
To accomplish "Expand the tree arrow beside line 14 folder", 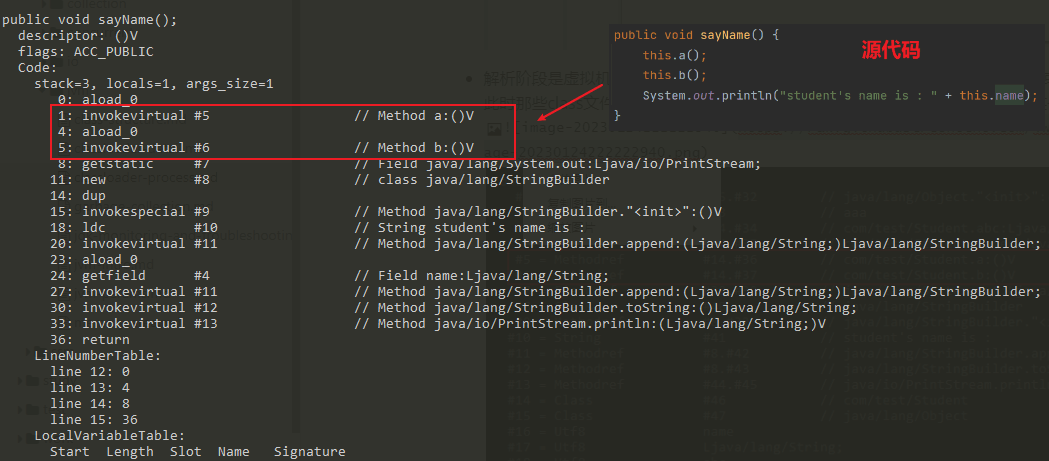I will 19,408.
